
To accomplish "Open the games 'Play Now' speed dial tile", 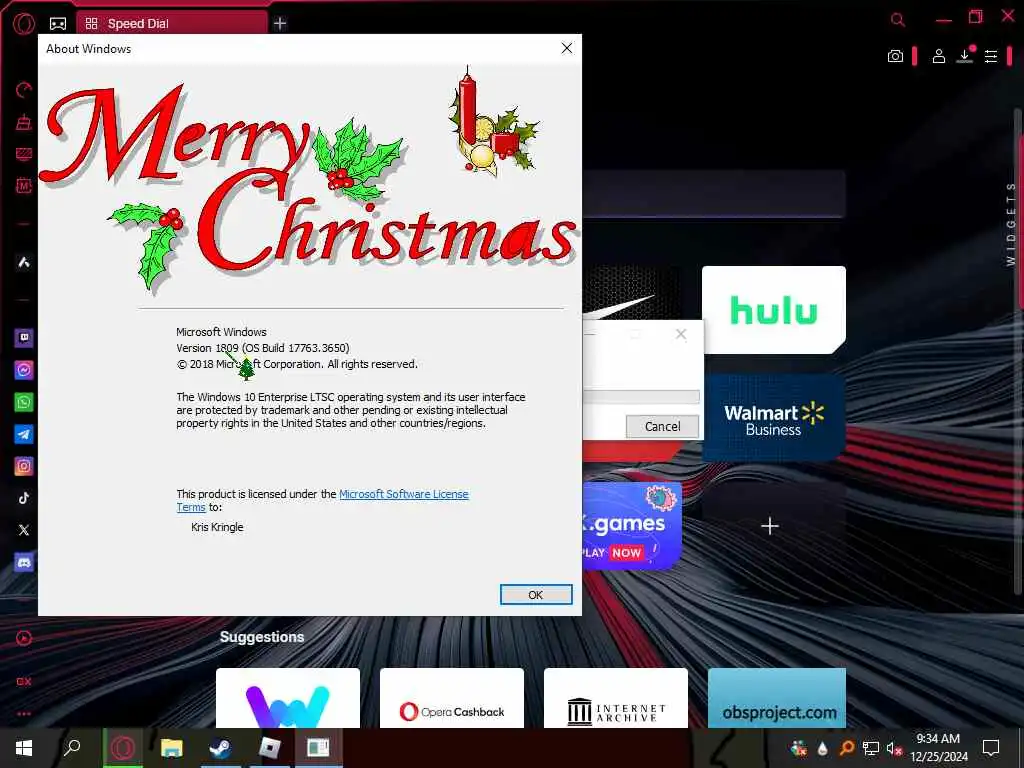I will 632,526.
